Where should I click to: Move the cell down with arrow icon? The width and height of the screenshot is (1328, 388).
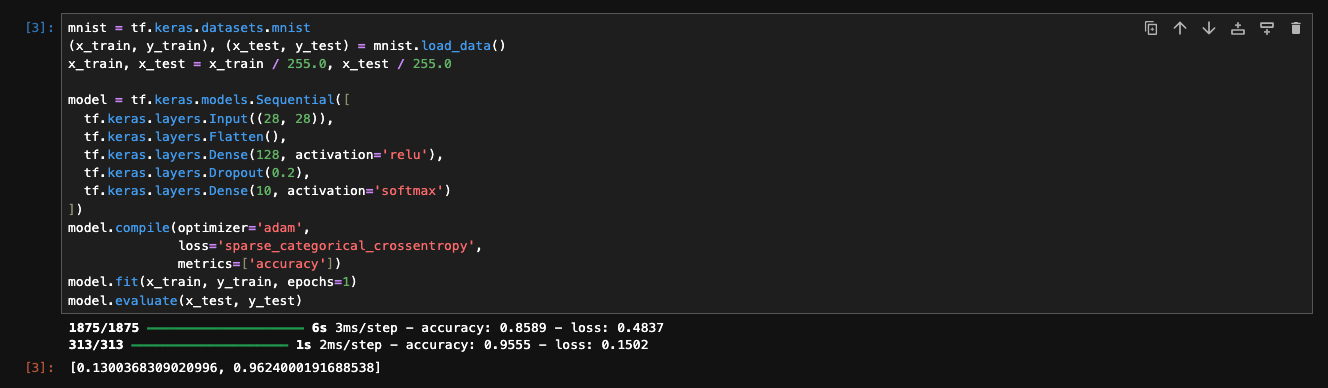pos(1209,28)
